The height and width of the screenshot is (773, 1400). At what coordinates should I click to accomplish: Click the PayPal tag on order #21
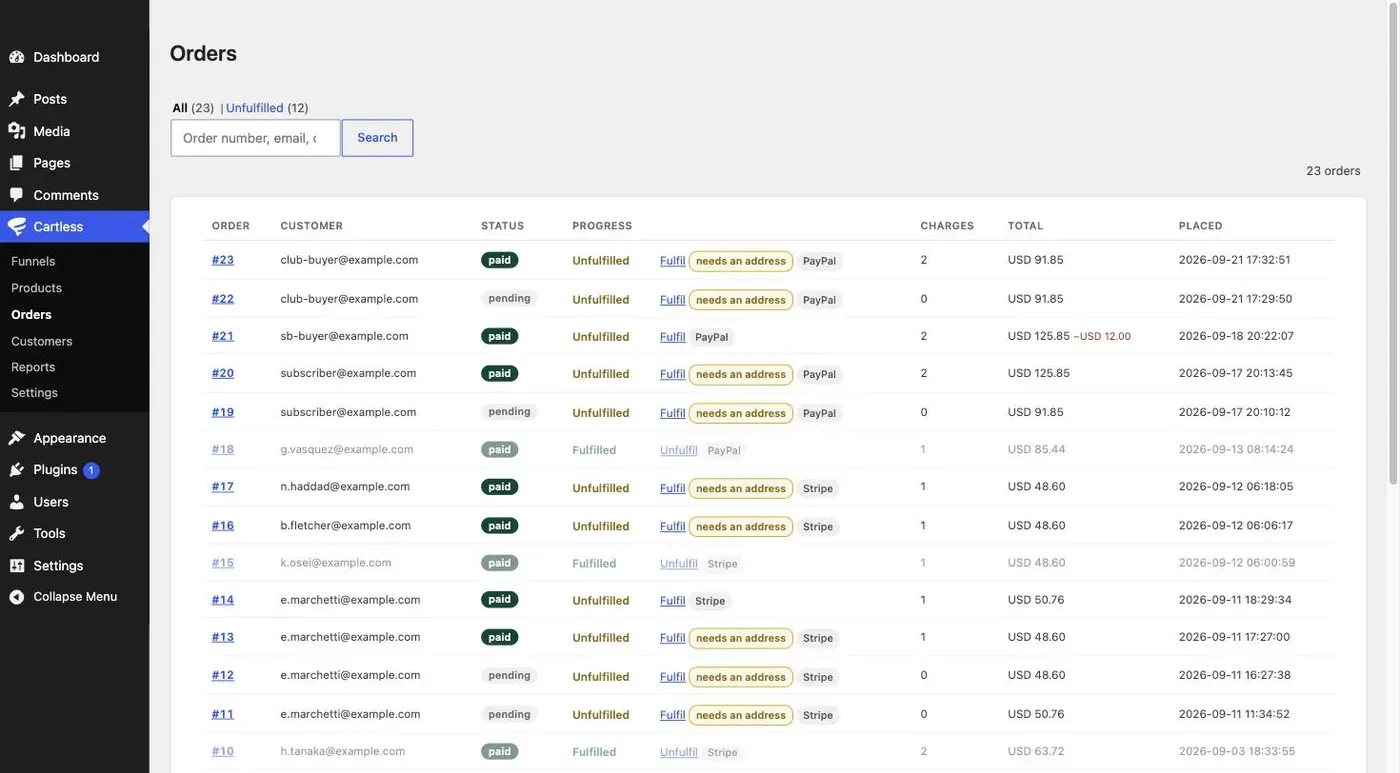pyautogui.click(x=712, y=337)
